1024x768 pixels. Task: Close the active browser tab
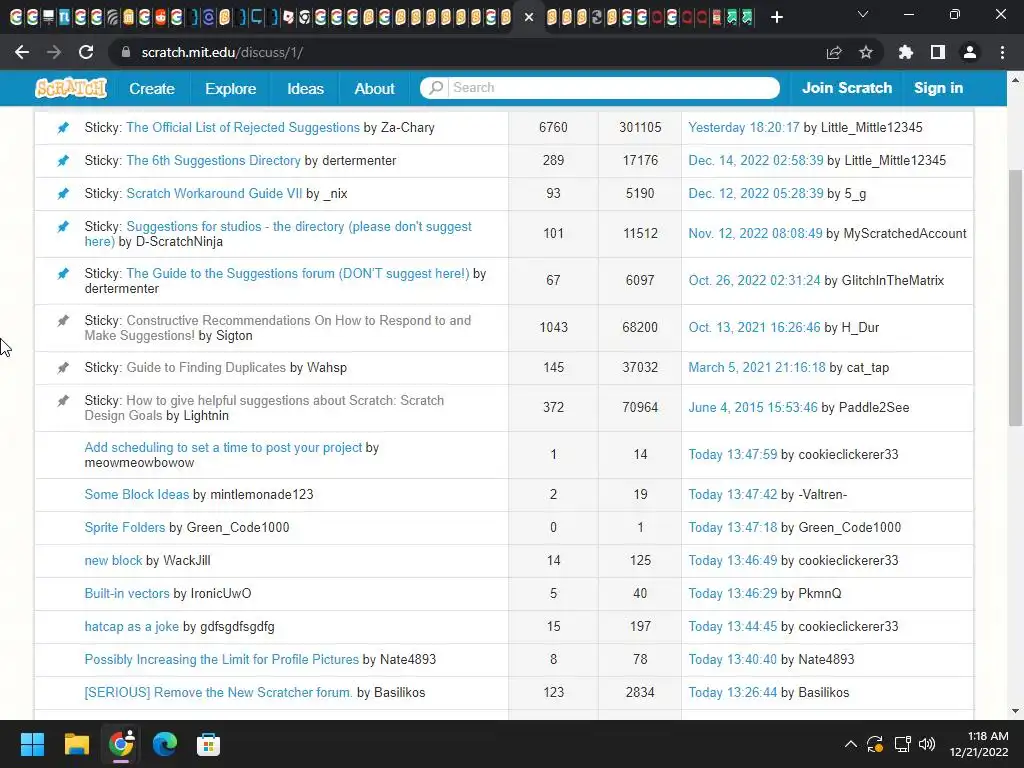pyautogui.click(x=529, y=17)
